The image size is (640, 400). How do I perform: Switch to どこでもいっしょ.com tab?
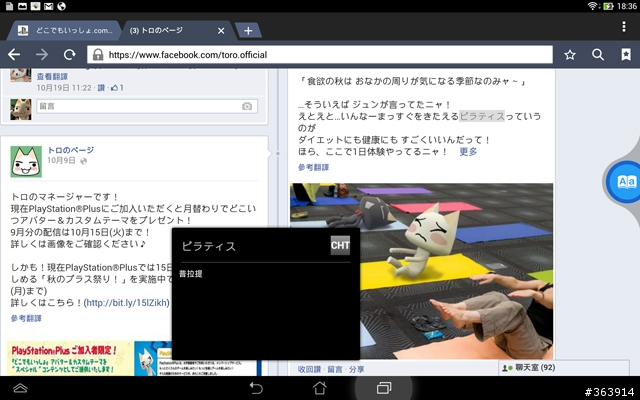65,31
